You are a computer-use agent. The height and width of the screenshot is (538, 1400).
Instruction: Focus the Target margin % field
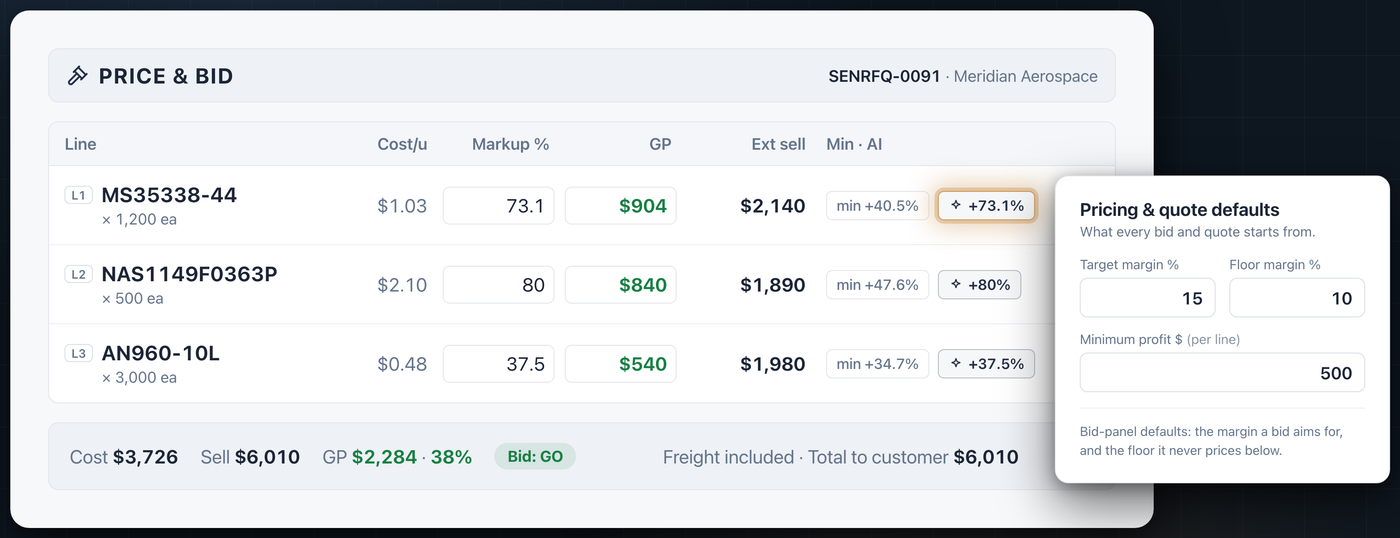[1148, 298]
